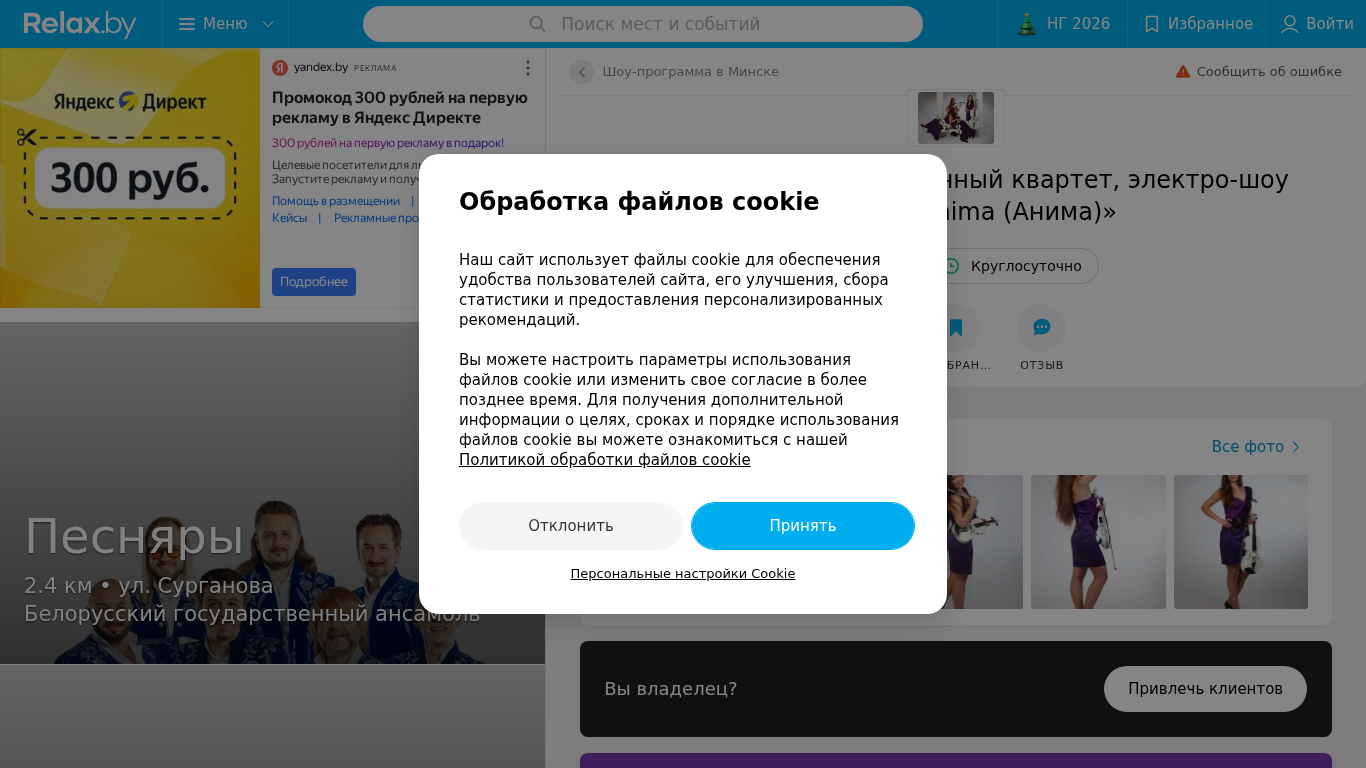Screen dimensions: 1366x768
Task: Open Политика обработки файлов cookie link
Action: click(x=604, y=460)
